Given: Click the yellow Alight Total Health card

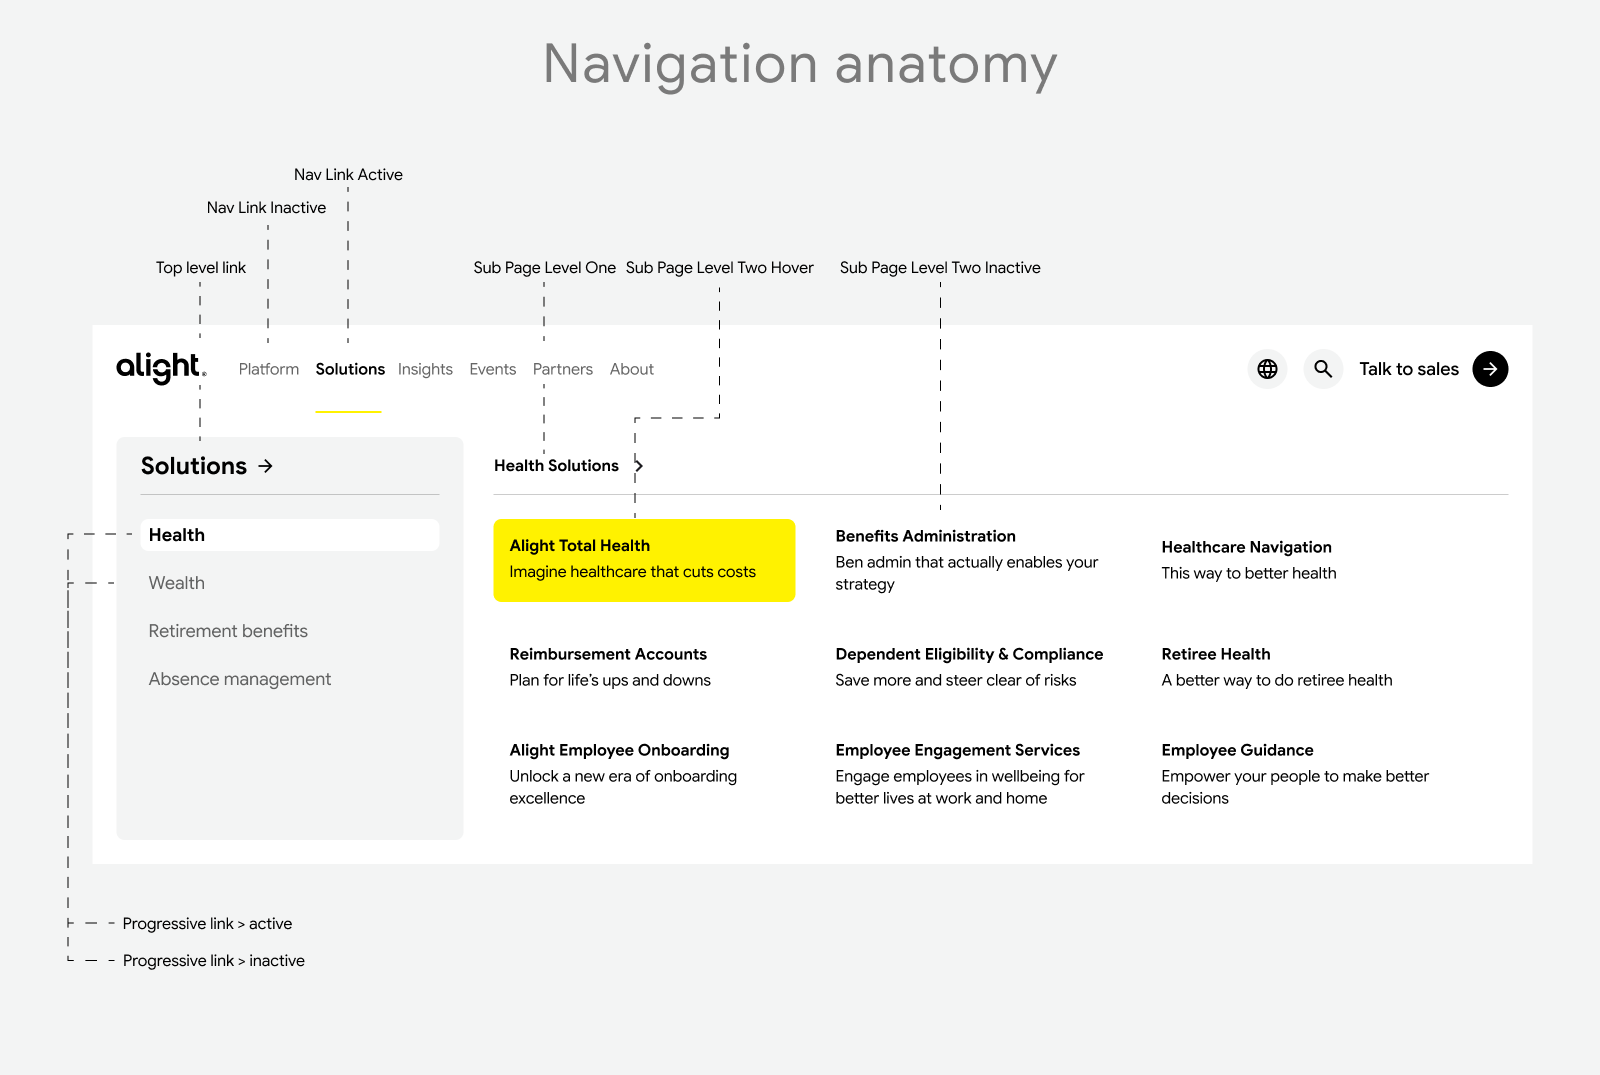Looking at the screenshot, I should tap(644, 560).
